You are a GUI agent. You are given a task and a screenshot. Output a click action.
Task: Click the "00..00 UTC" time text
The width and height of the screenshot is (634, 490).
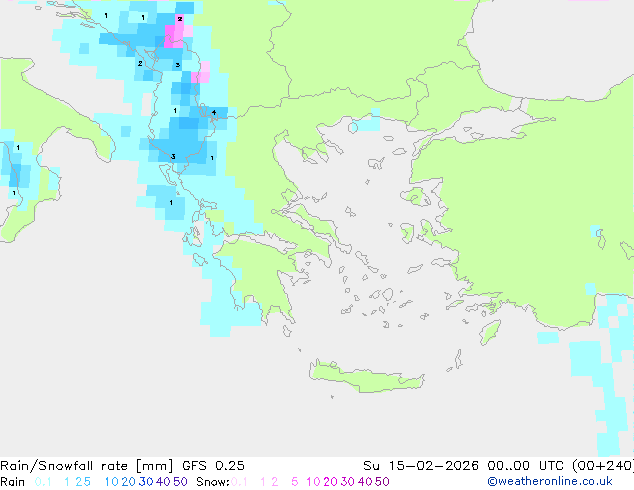point(526,466)
